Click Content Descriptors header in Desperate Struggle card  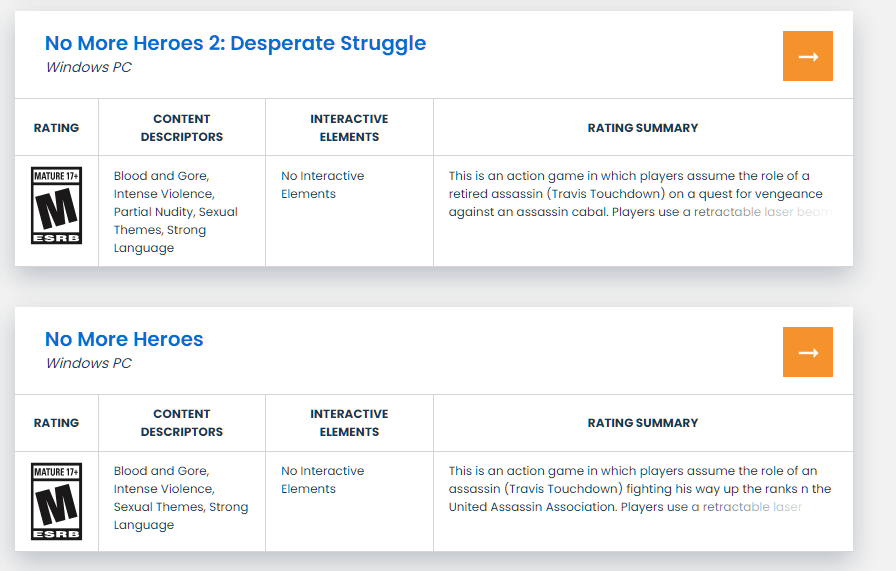pyautogui.click(x=182, y=128)
